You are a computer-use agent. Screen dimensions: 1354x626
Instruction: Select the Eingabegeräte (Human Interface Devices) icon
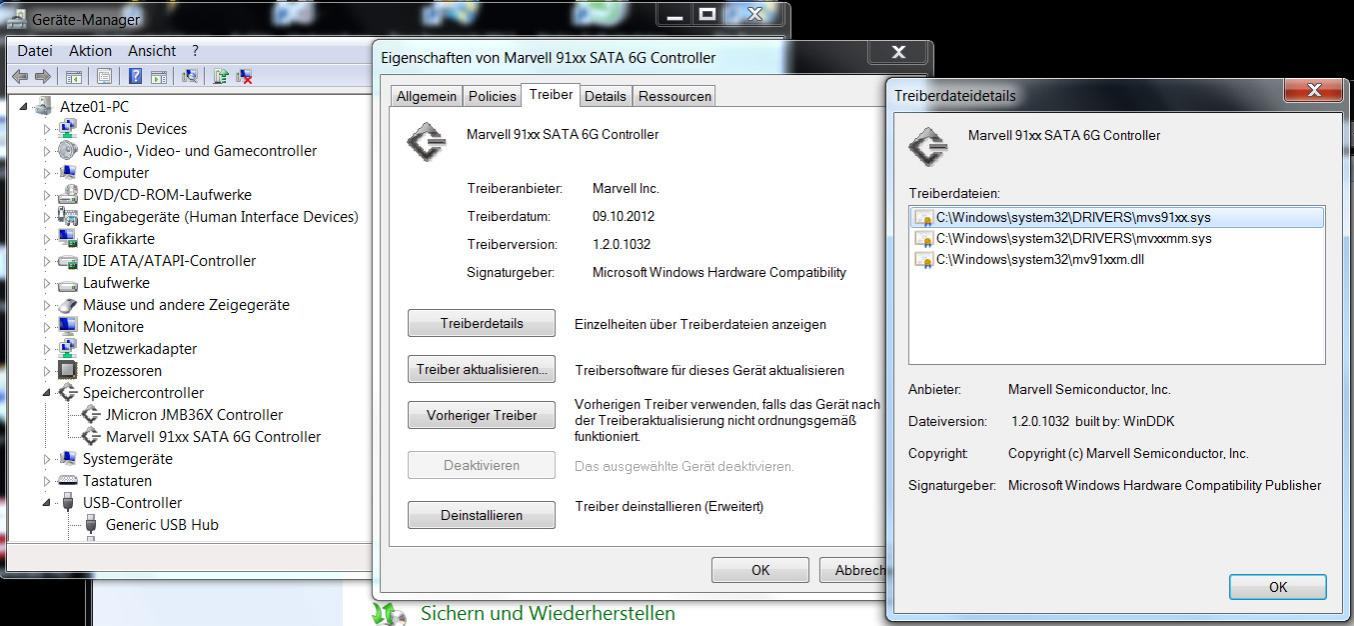click(x=67, y=216)
